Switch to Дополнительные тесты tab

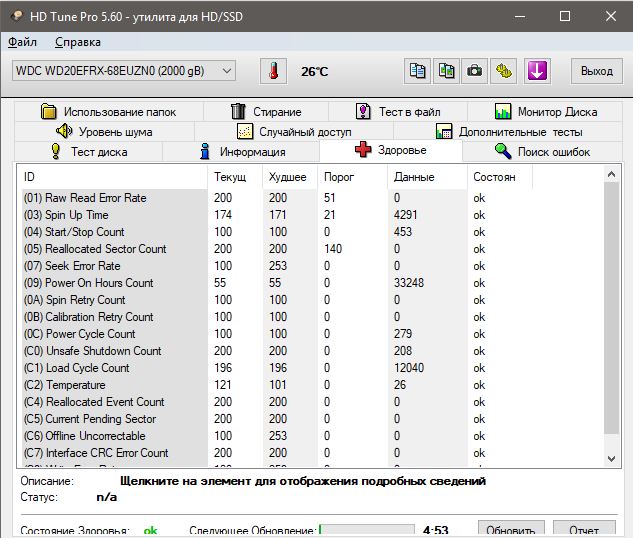[x=509, y=132]
